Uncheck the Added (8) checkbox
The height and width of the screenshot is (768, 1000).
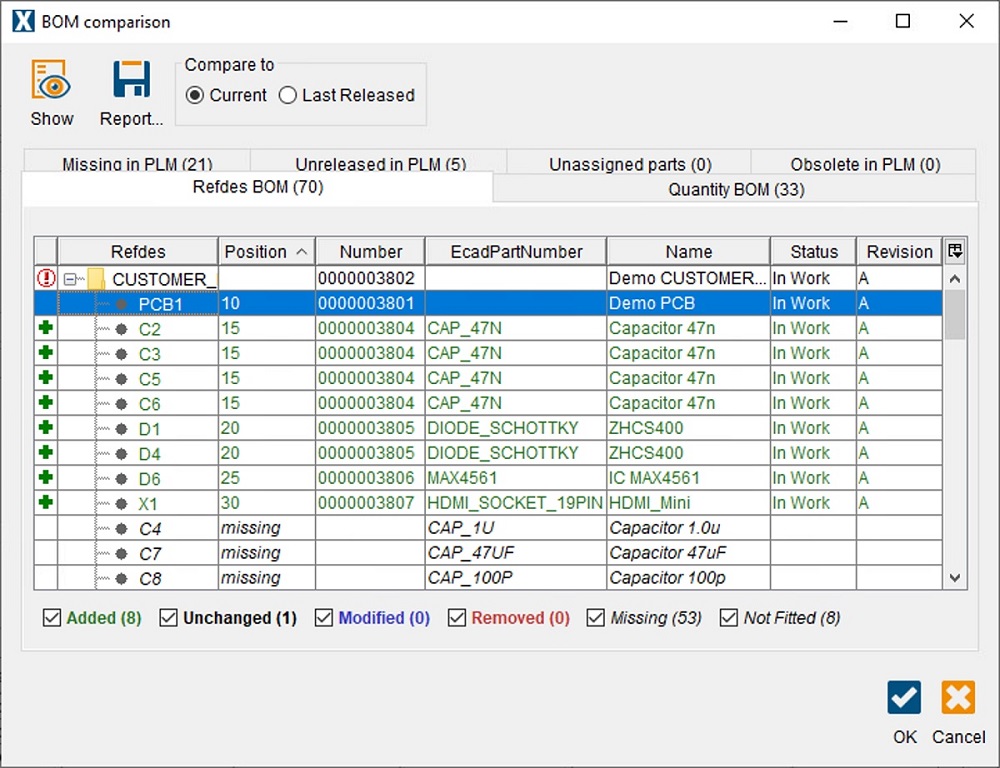52,618
